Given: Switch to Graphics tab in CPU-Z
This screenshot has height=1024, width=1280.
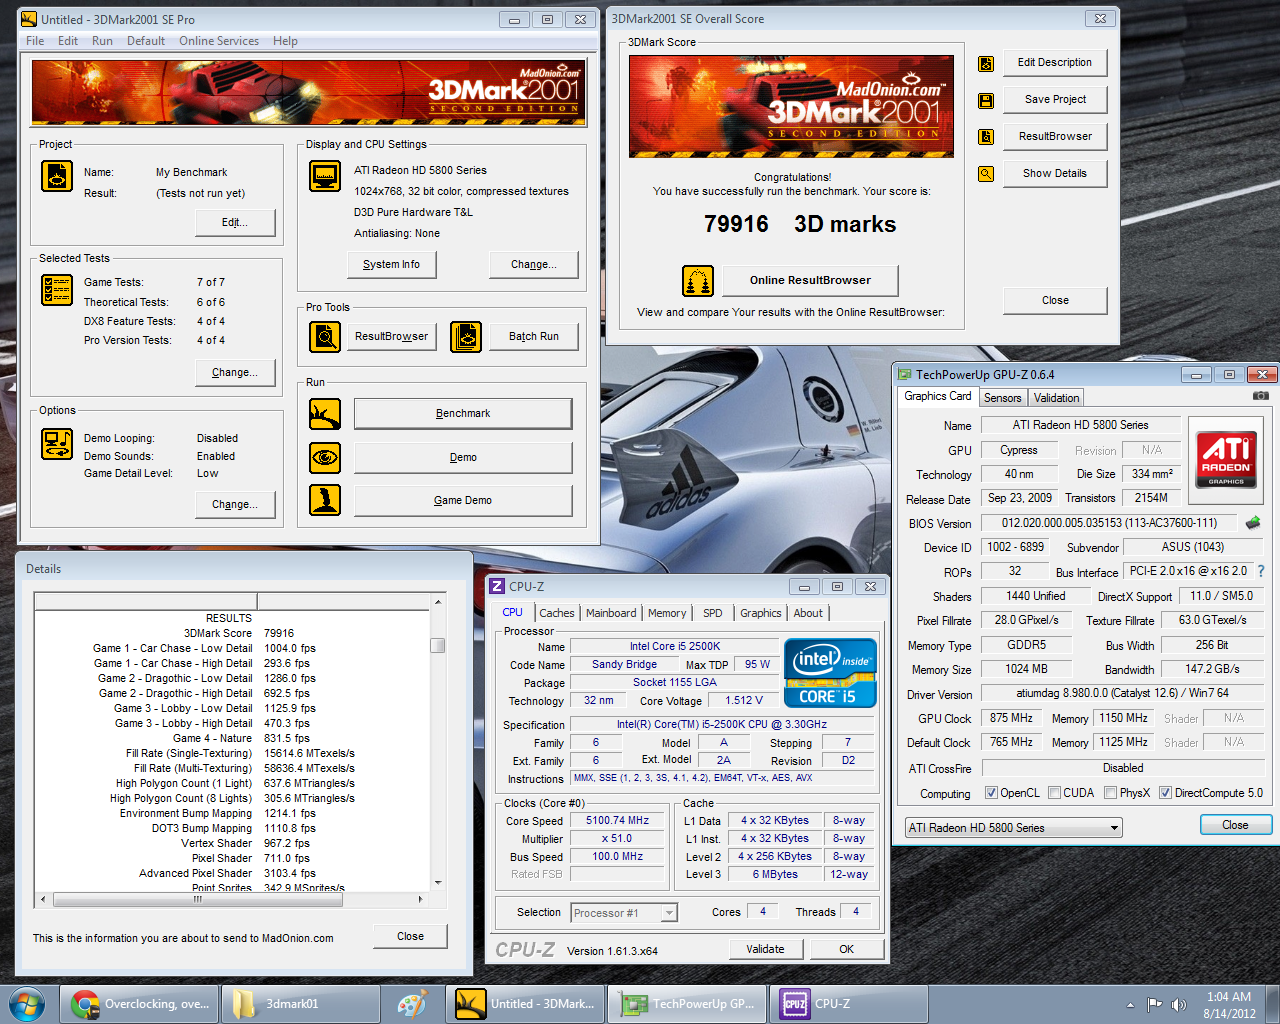Looking at the screenshot, I should 761,614.
